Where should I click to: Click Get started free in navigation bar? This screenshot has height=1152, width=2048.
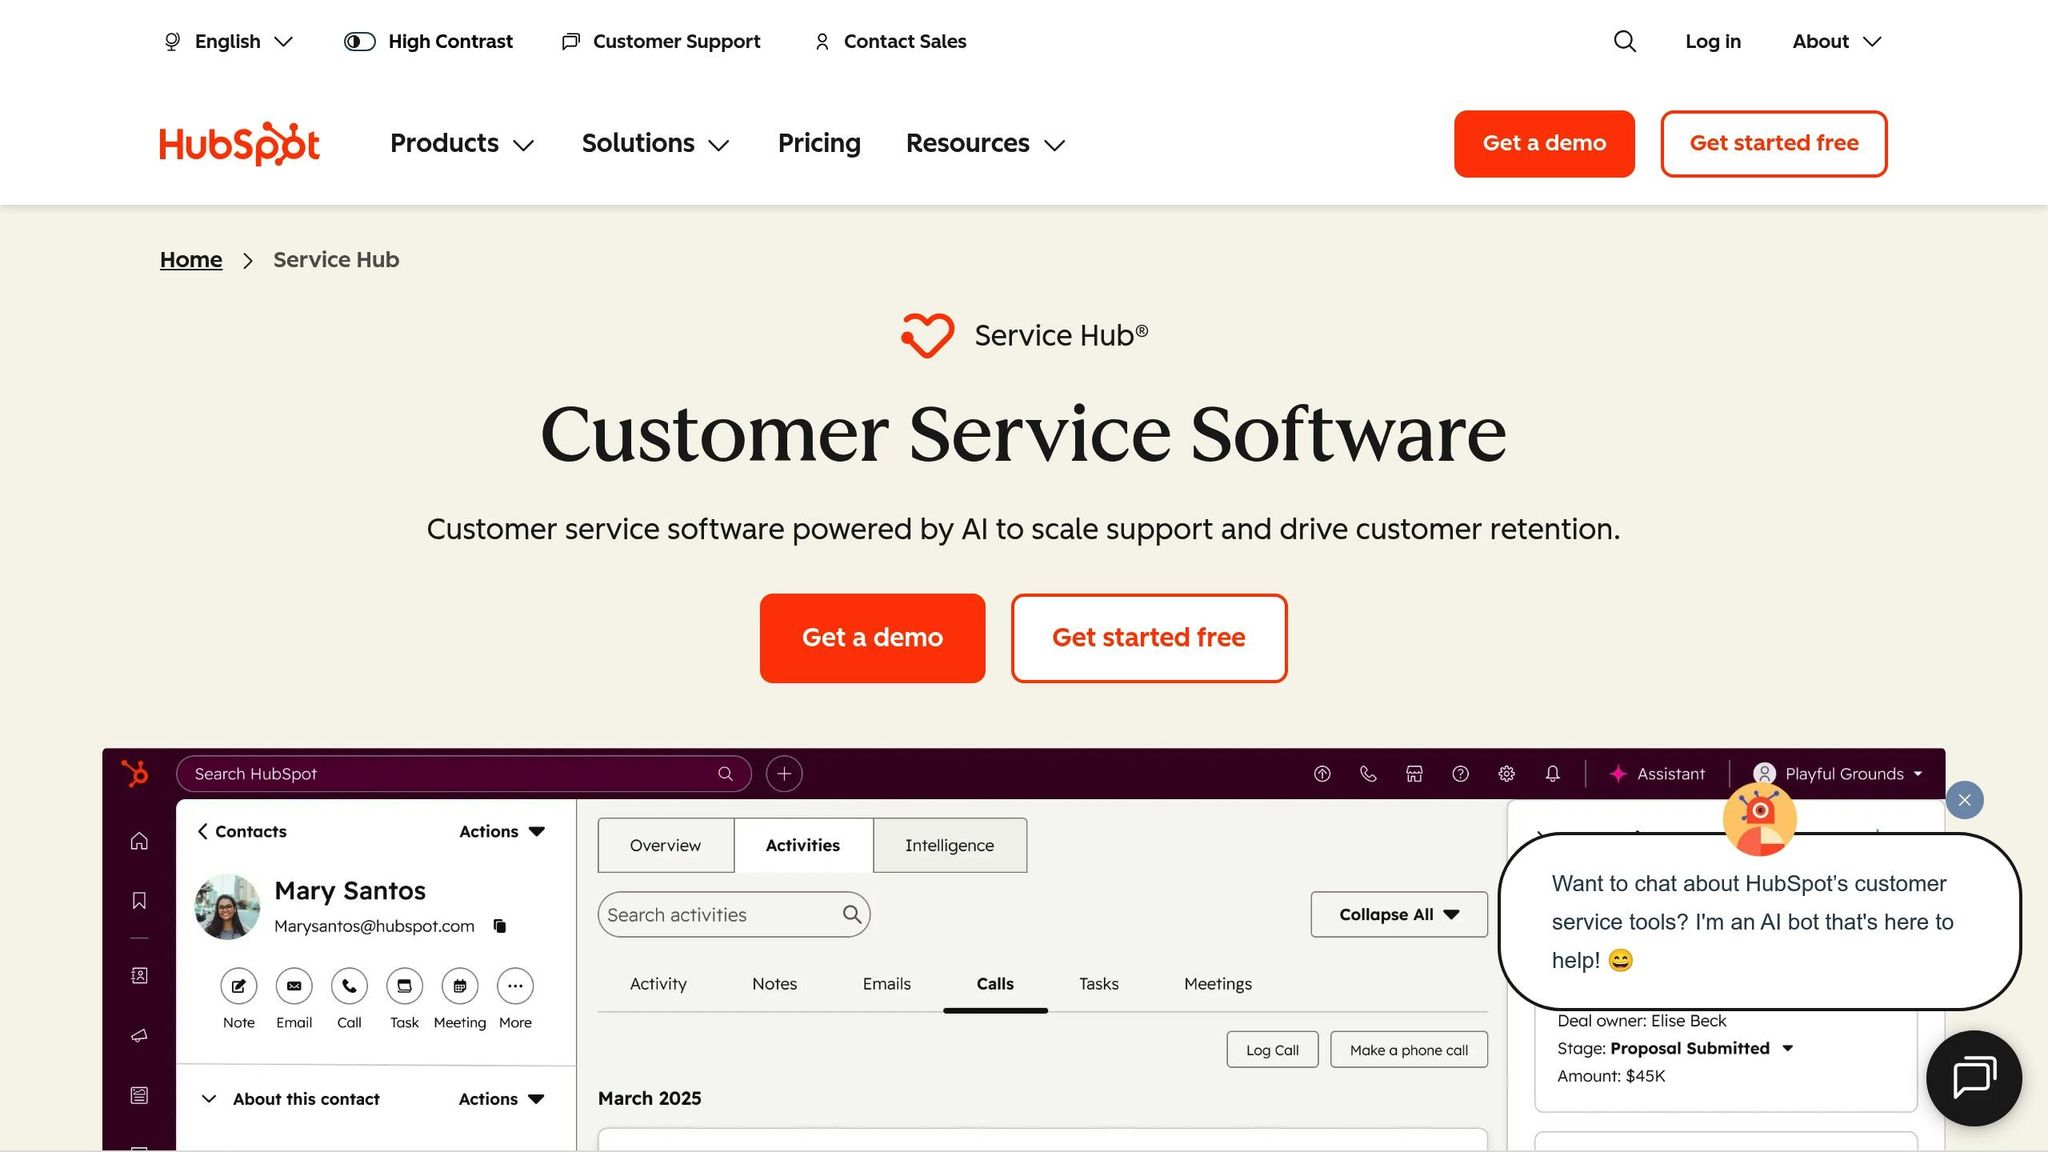tap(1774, 144)
